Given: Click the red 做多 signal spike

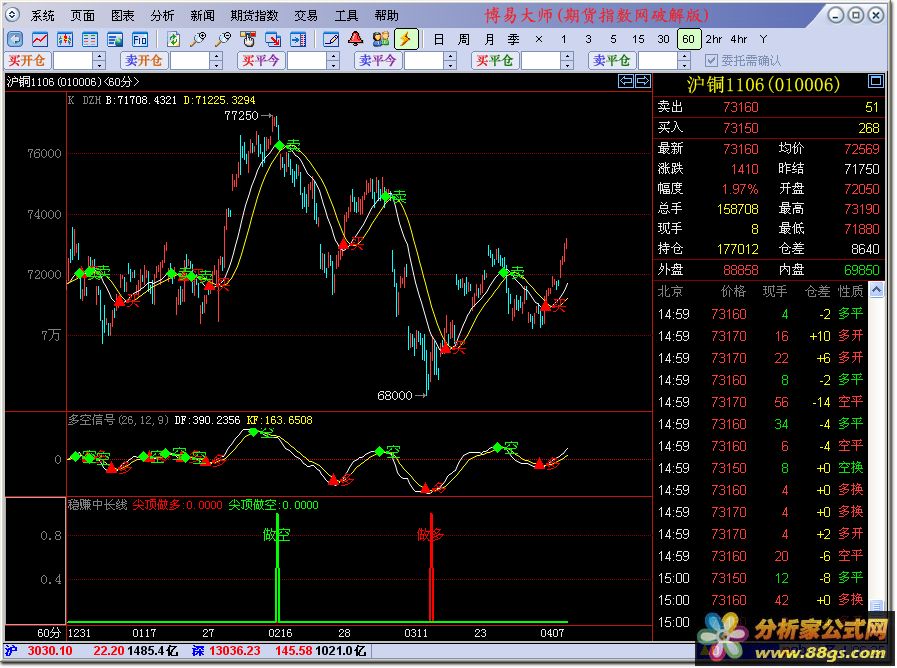Looking at the screenshot, I should point(431,567).
